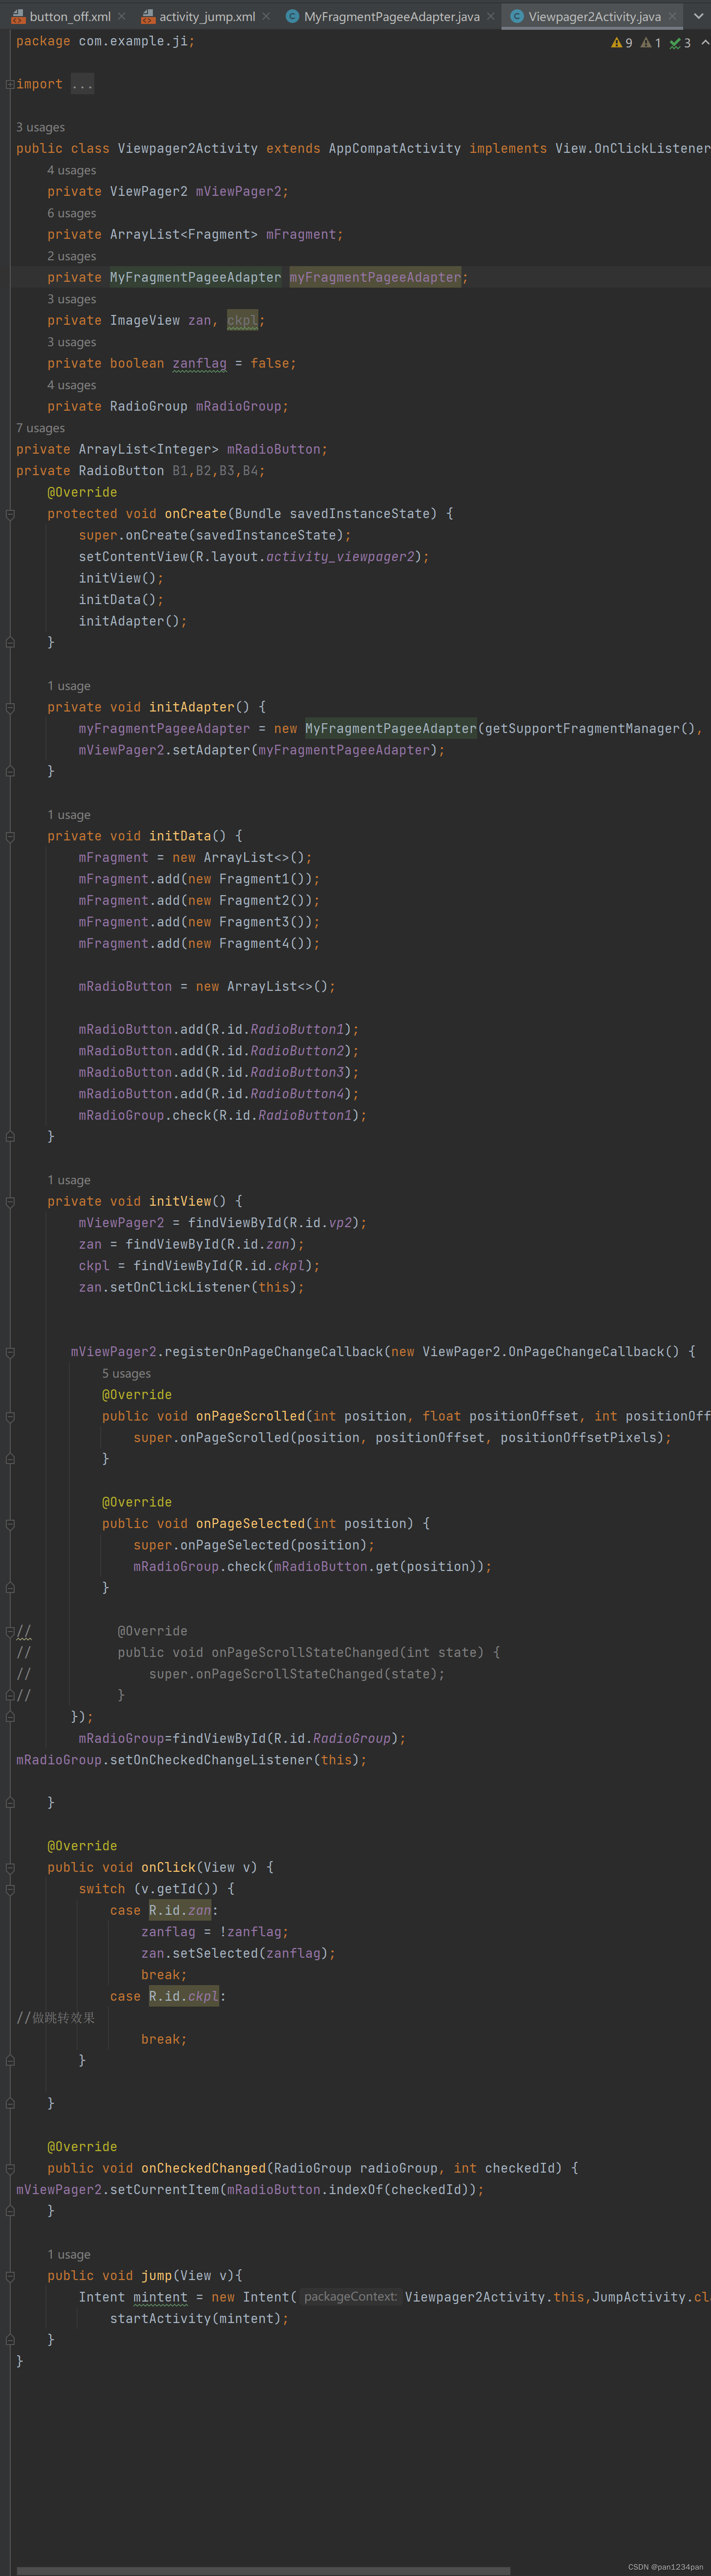Screen dimensions: 711x2576
Task: Switch to the MyFragmentPageeAdapter.java tab
Action: pos(391,16)
